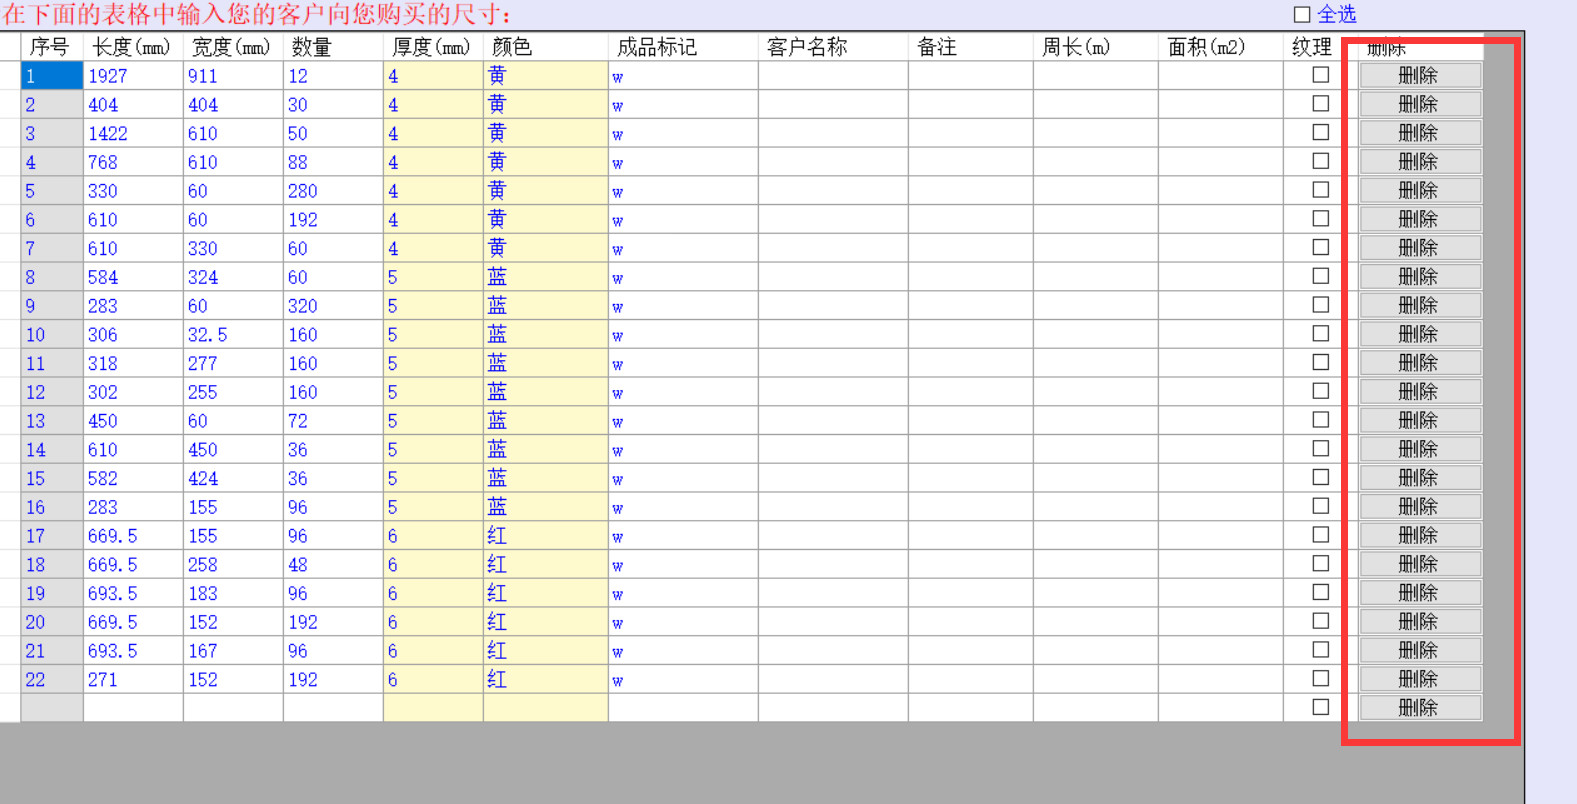Delete row 17 with 删除 button

pyautogui.click(x=1420, y=535)
